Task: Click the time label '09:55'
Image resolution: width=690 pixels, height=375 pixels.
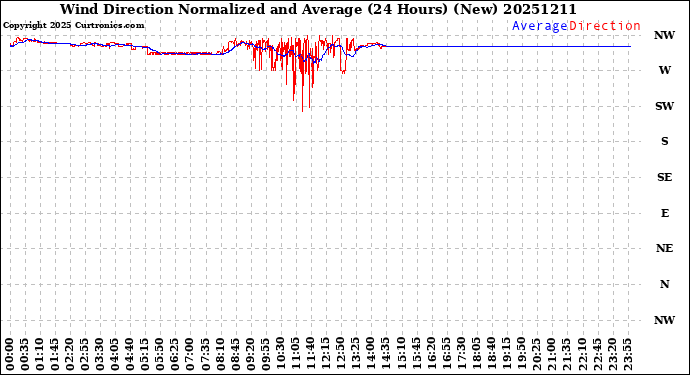Action: pos(265,355)
